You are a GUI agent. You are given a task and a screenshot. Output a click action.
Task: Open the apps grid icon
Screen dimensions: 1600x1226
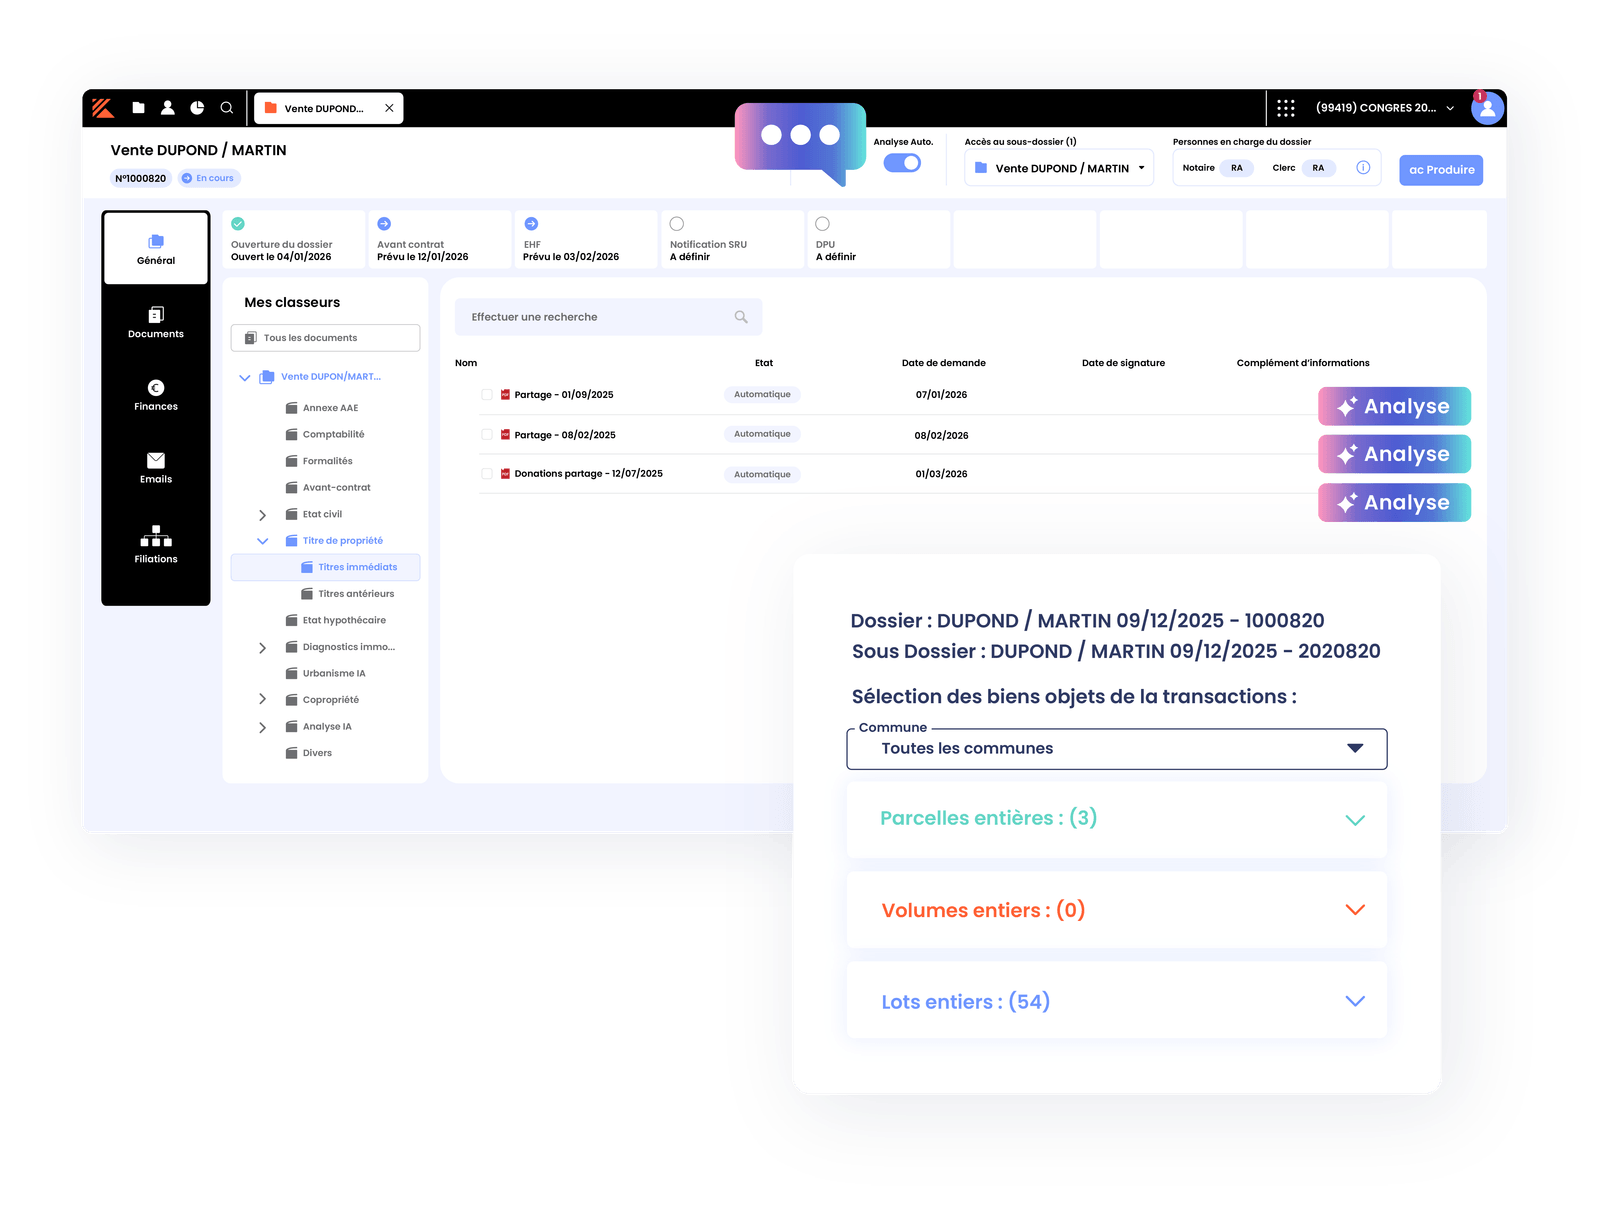[x=1286, y=108]
